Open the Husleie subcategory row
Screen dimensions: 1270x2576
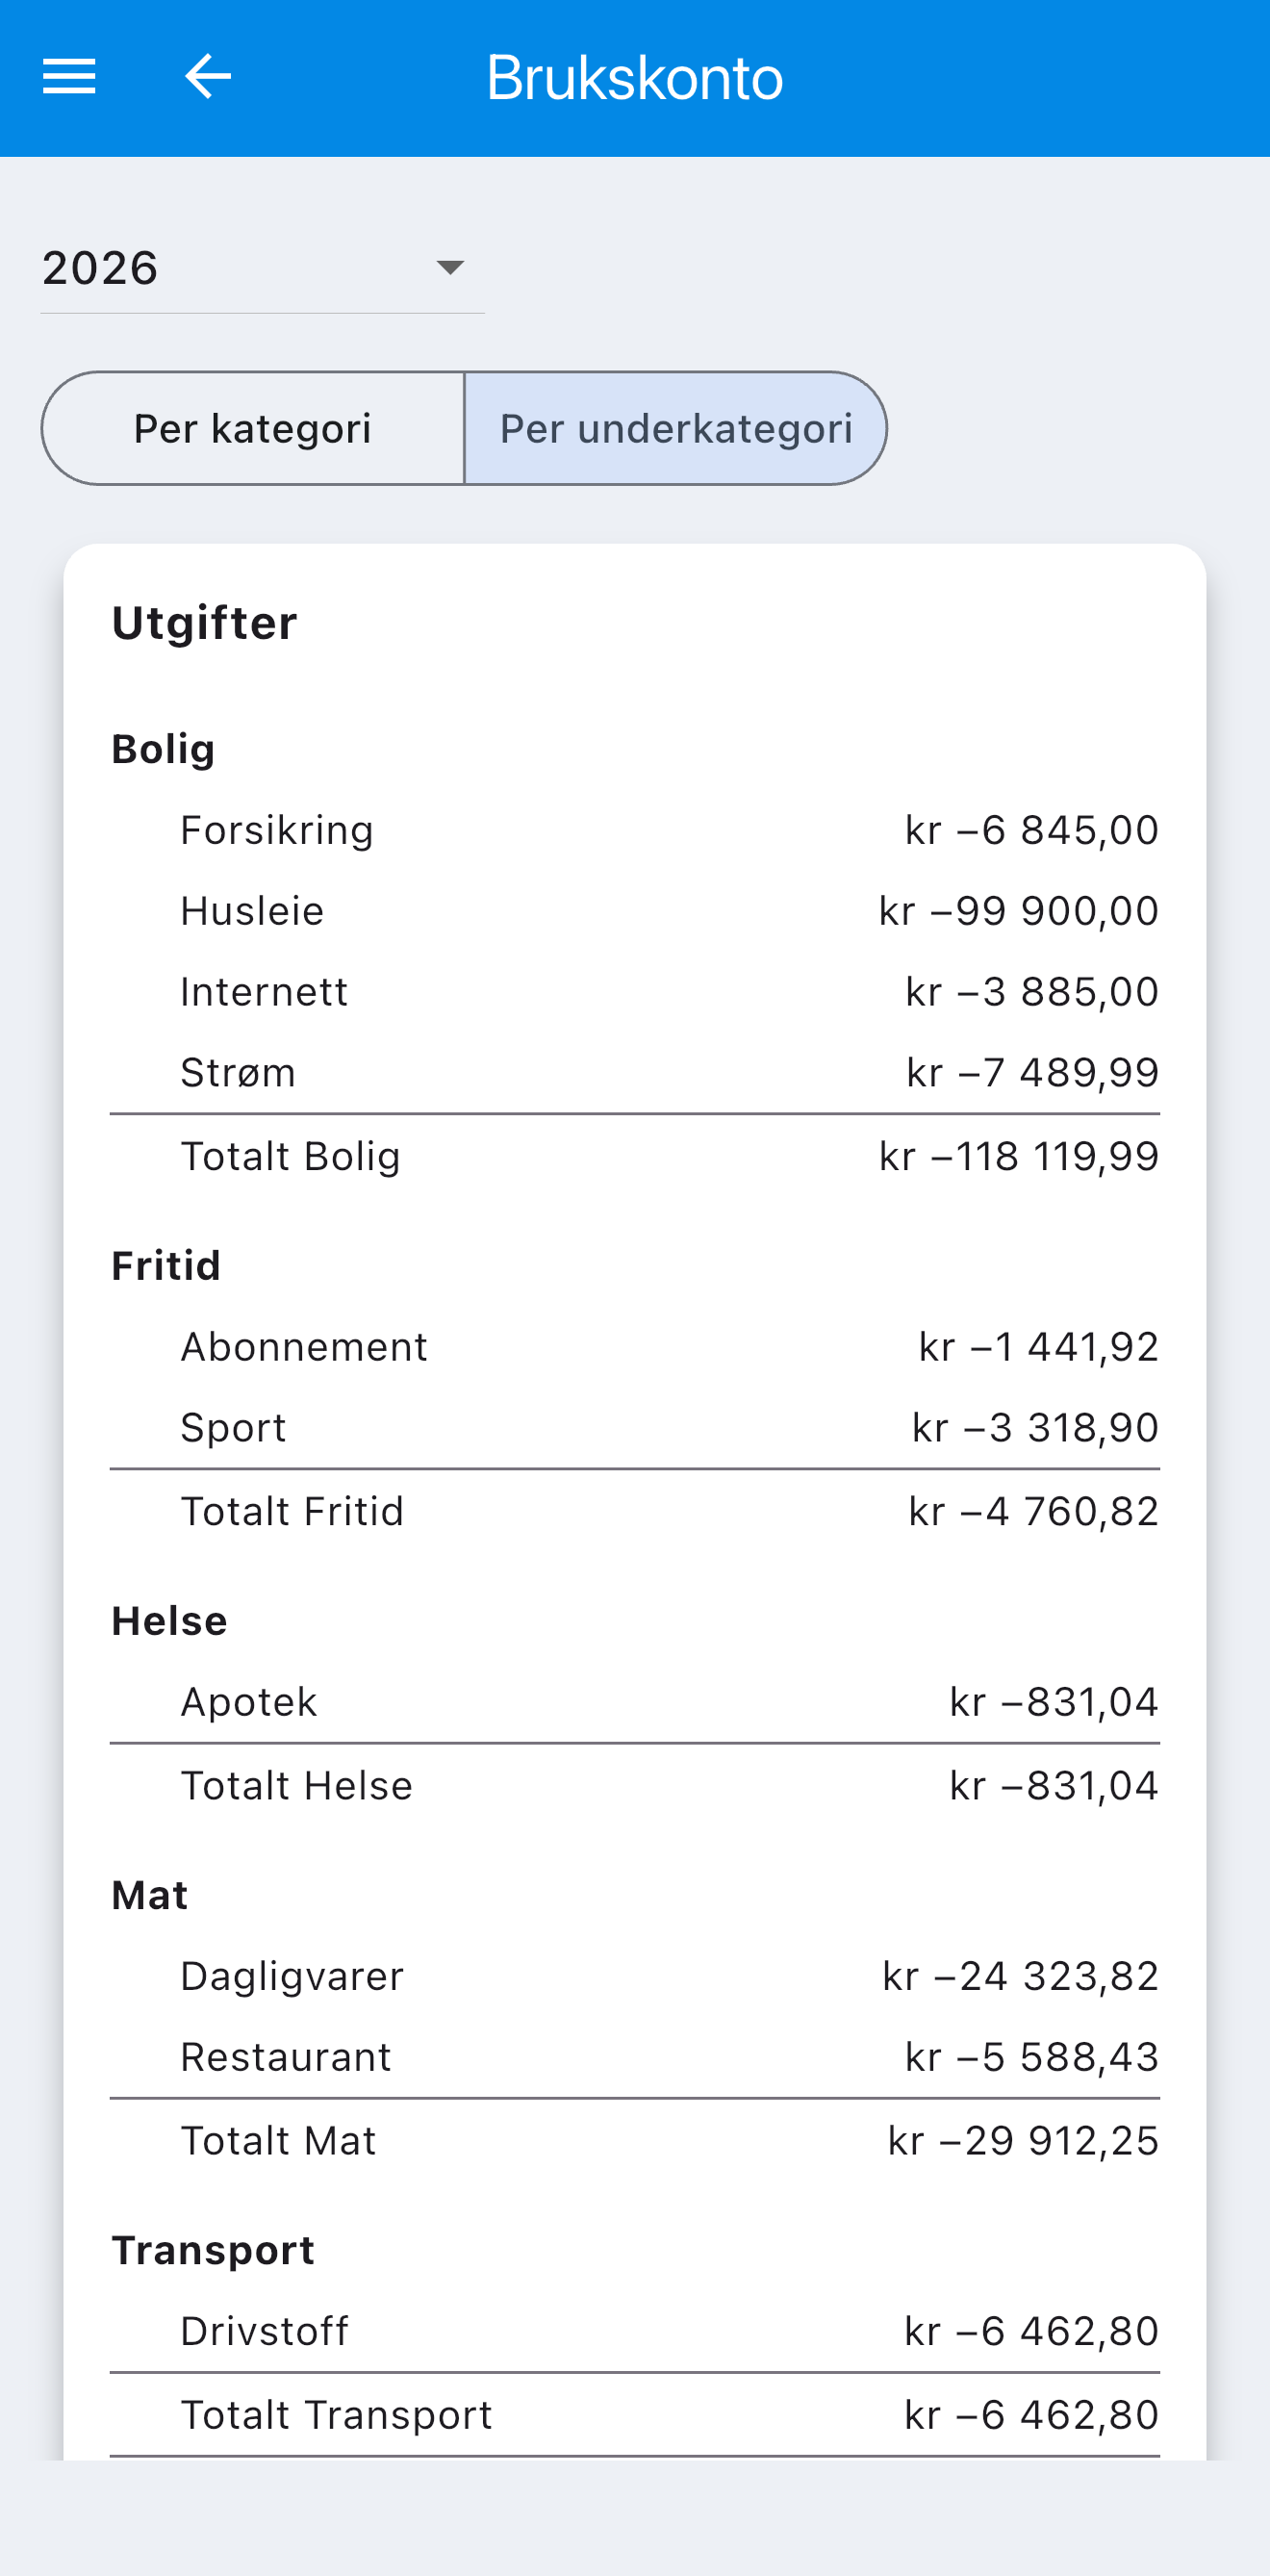635,911
